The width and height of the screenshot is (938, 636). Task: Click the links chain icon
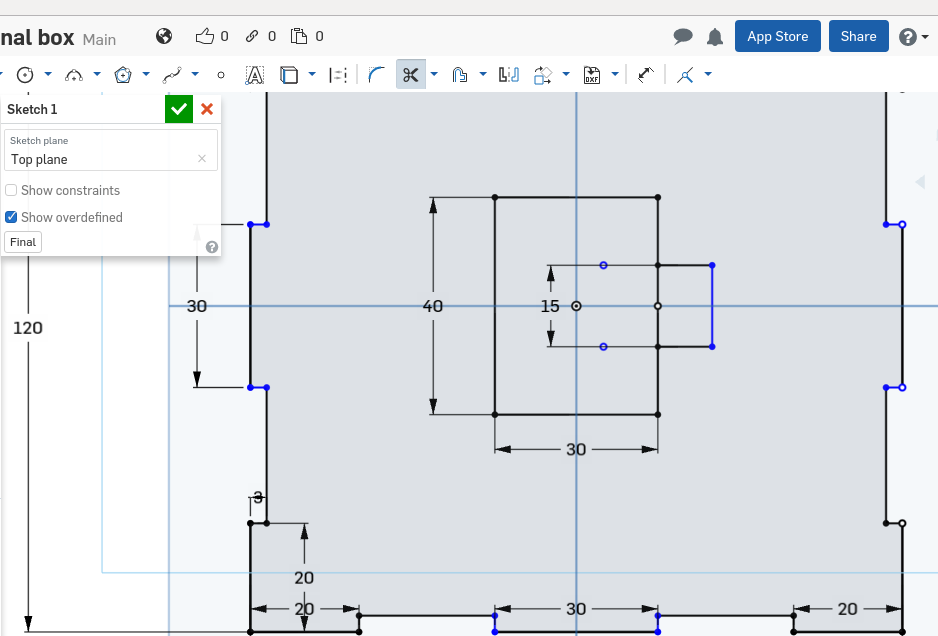click(252, 36)
